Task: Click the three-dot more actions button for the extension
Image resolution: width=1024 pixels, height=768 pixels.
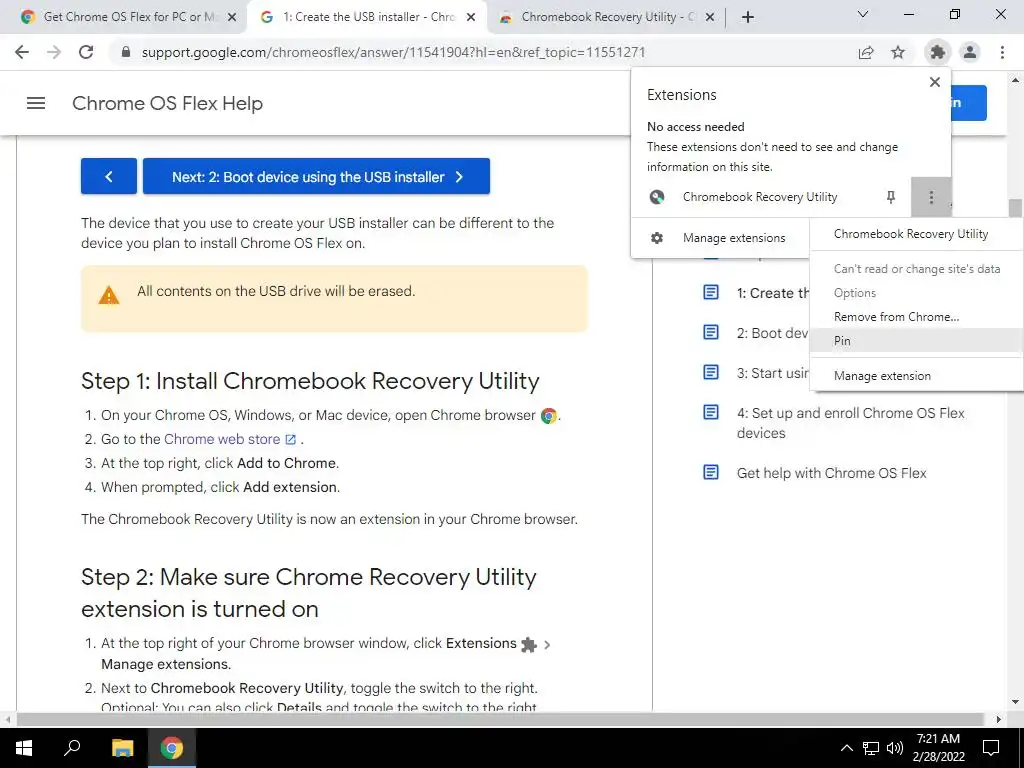Action: (931, 197)
